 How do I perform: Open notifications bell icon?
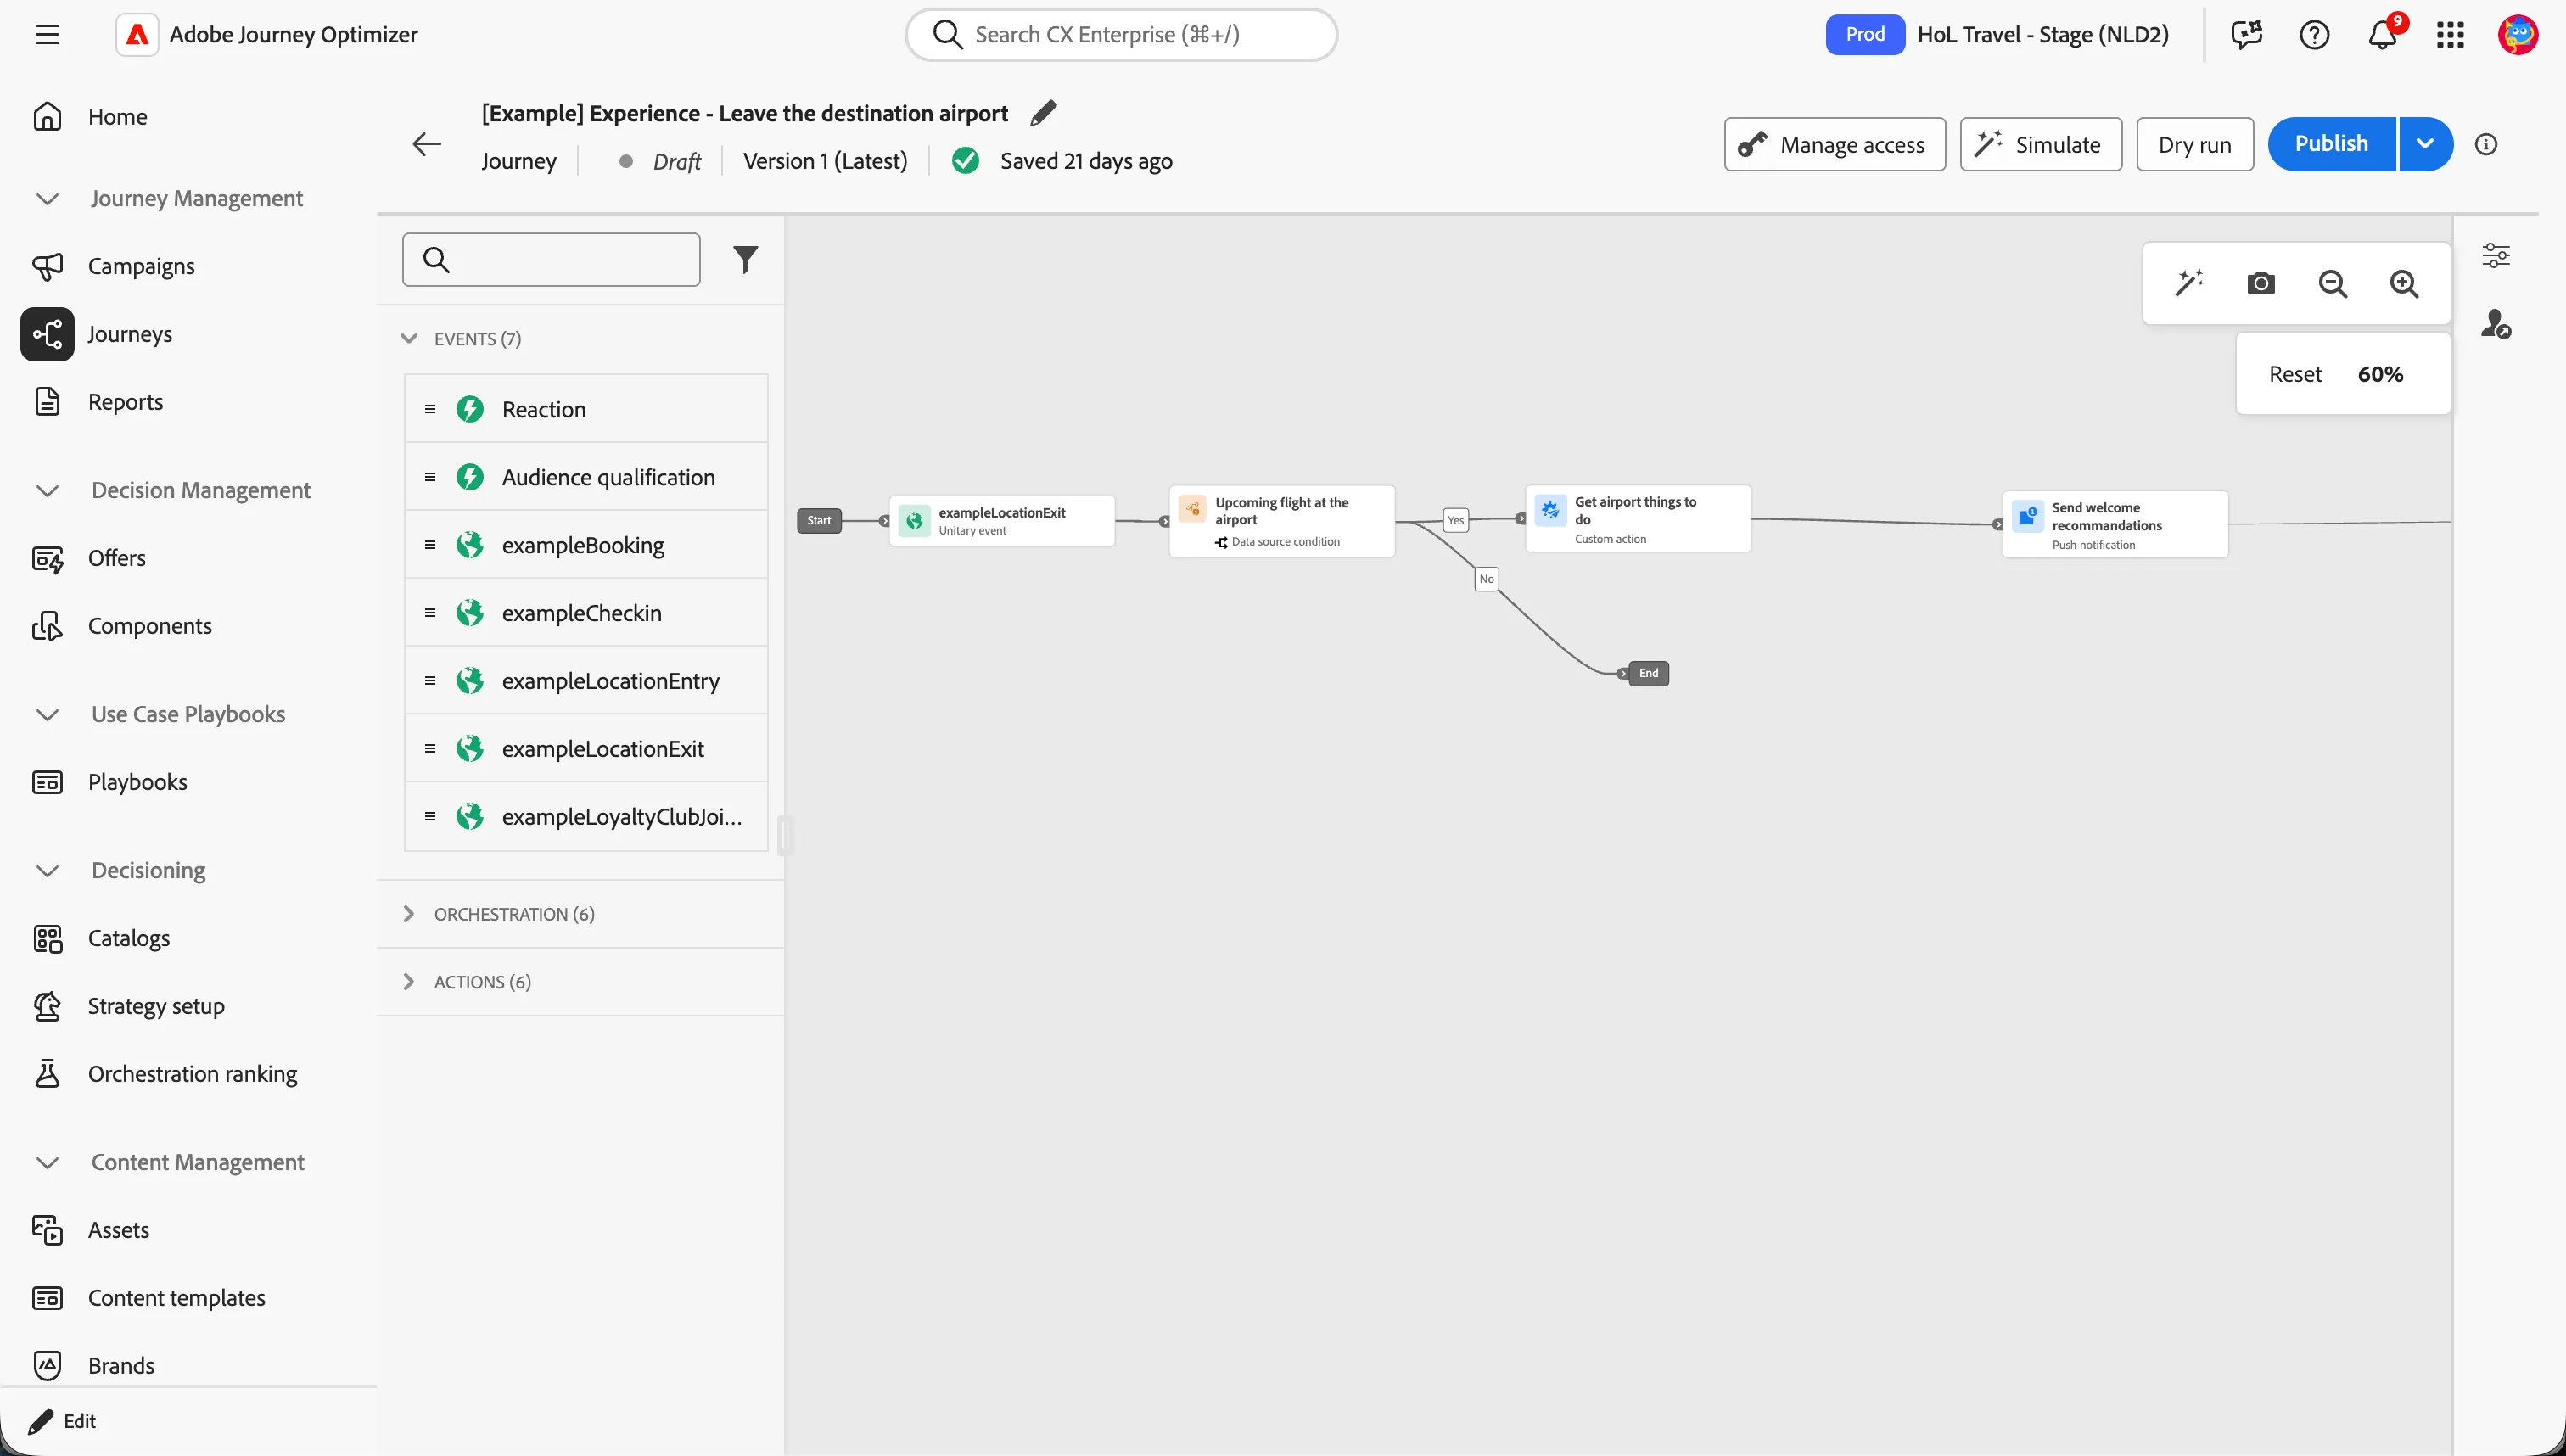click(2382, 34)
